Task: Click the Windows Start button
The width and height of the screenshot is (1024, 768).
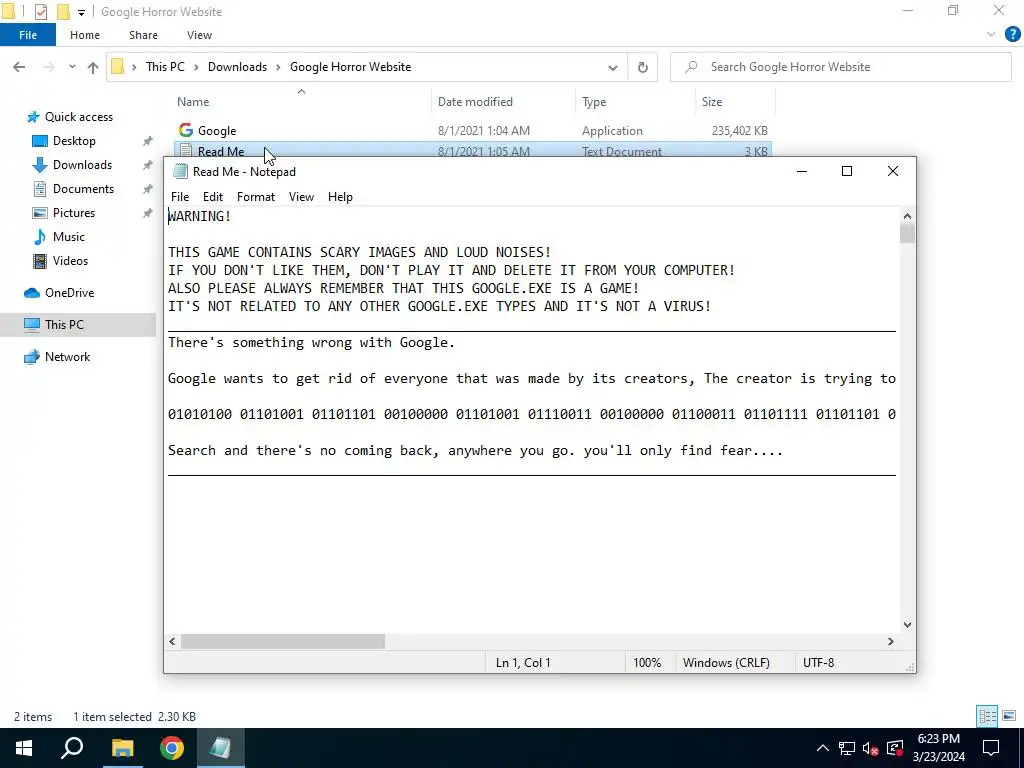Action: click(x=24, y=748)
